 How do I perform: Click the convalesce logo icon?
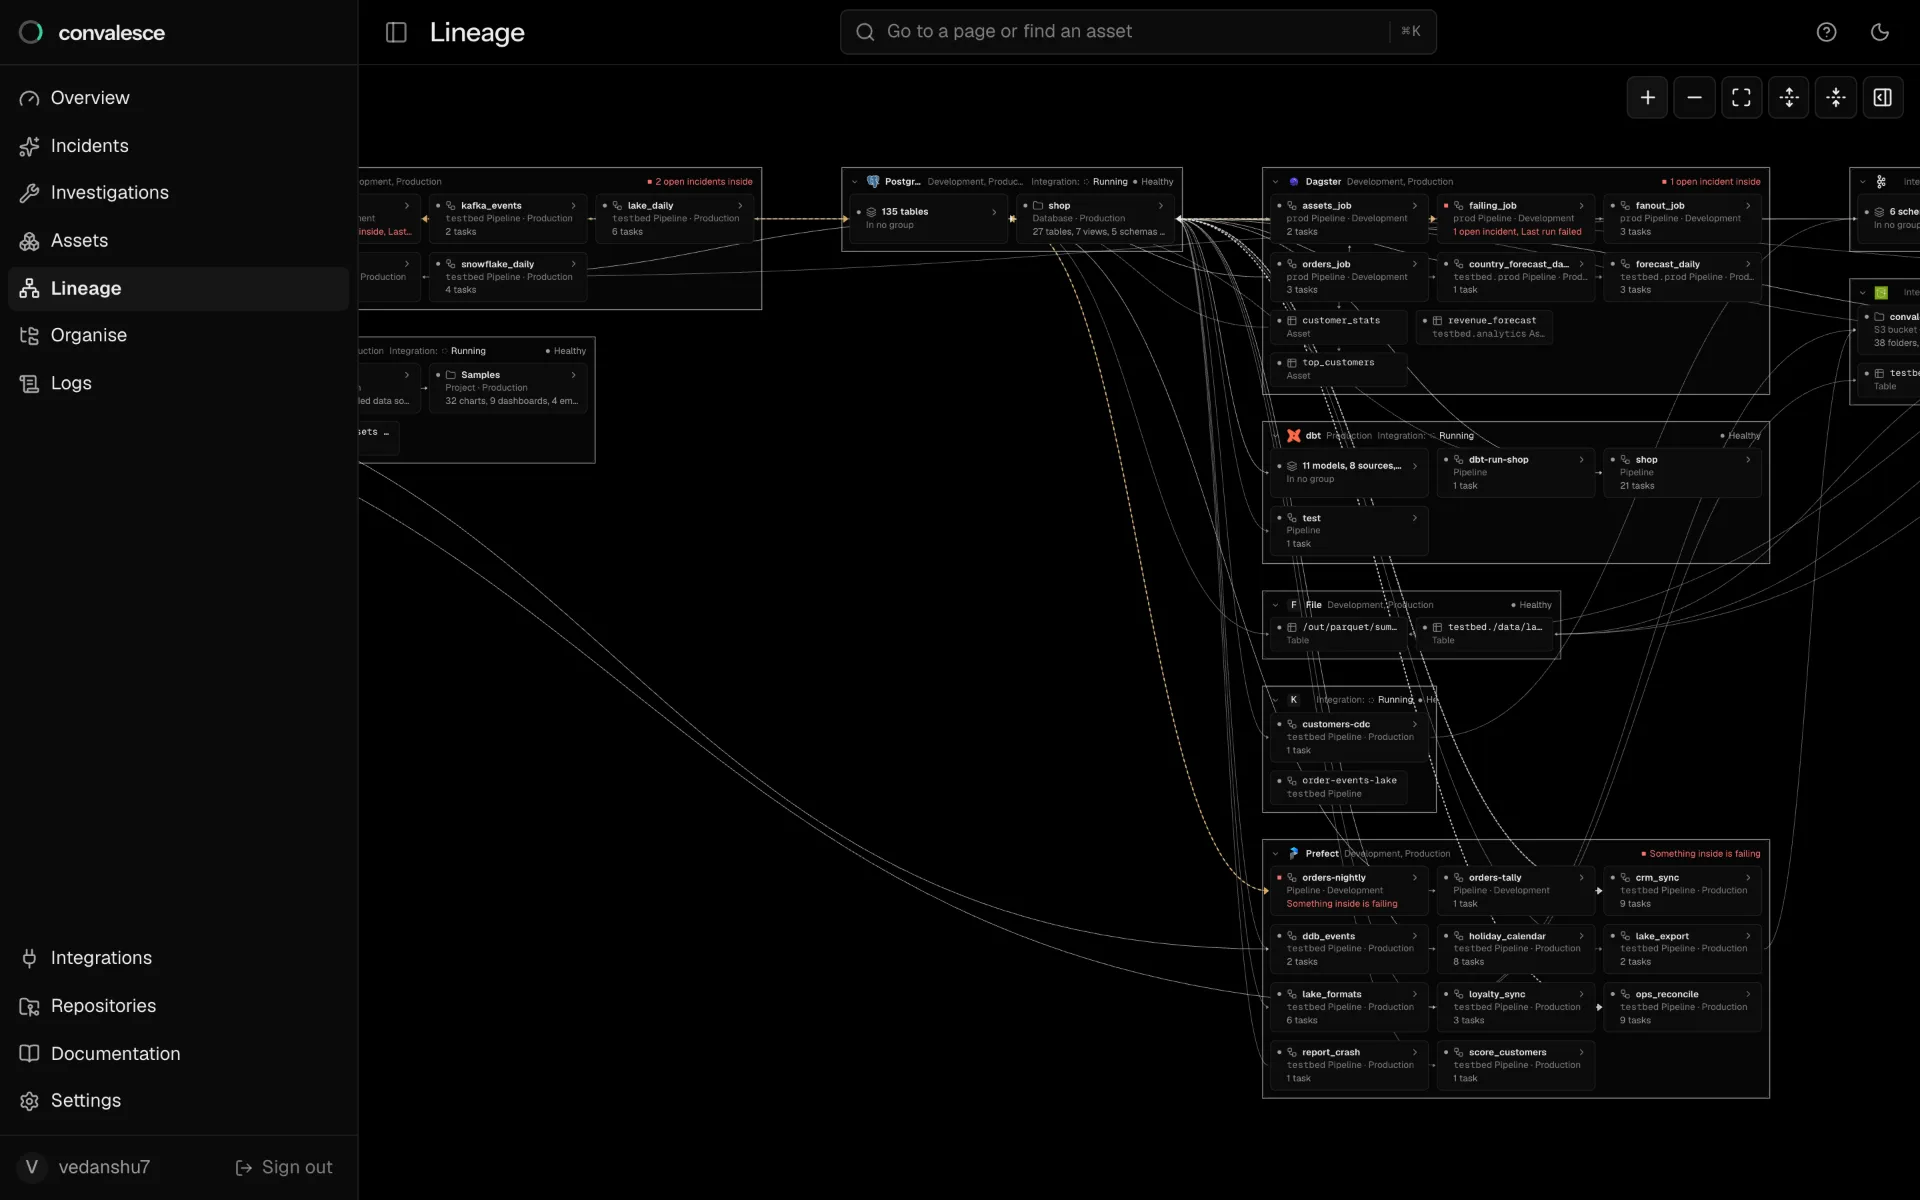click(x=31, y=32)
